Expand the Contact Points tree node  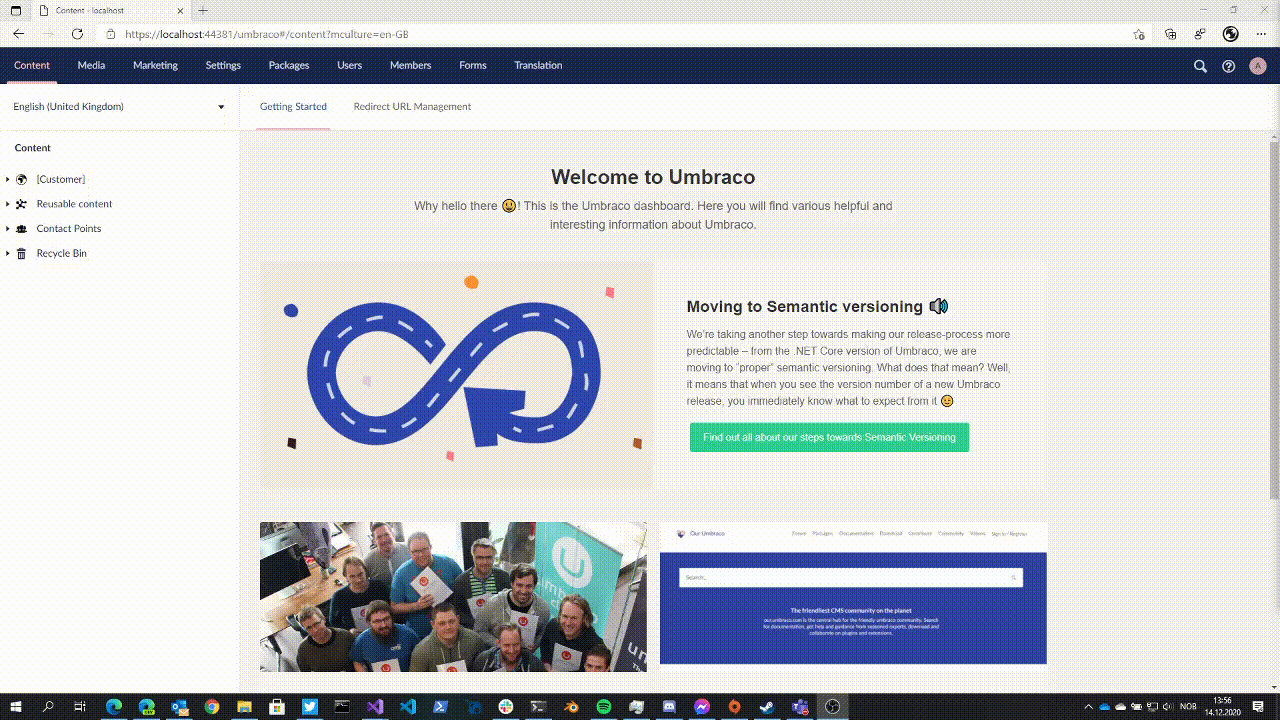point(8,229)
